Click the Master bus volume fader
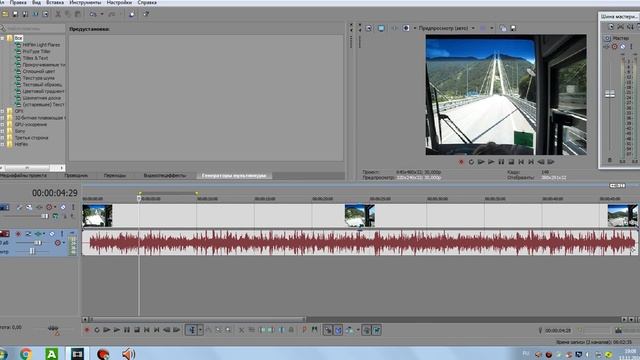This screenshot has width=640, height=360. tap(610, 94)
